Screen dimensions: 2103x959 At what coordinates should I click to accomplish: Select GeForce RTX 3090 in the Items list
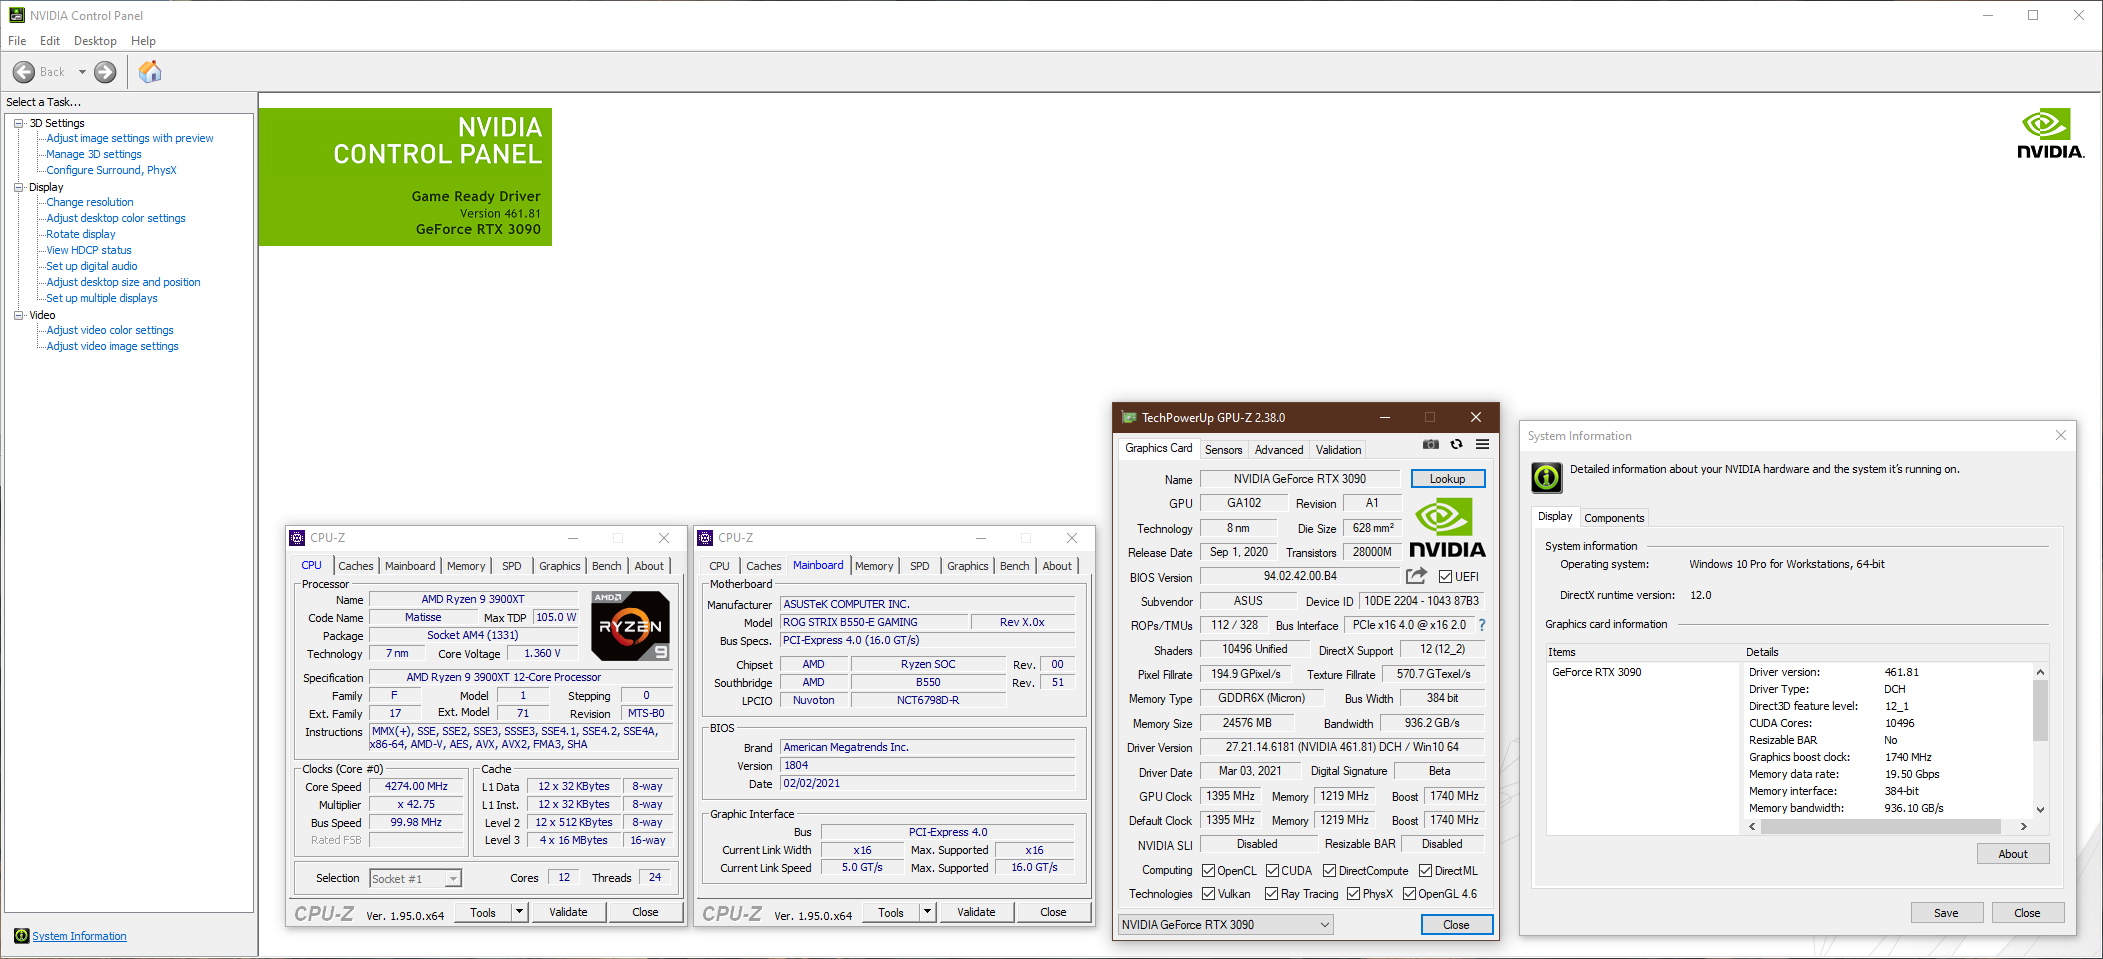pos(1596,672)
